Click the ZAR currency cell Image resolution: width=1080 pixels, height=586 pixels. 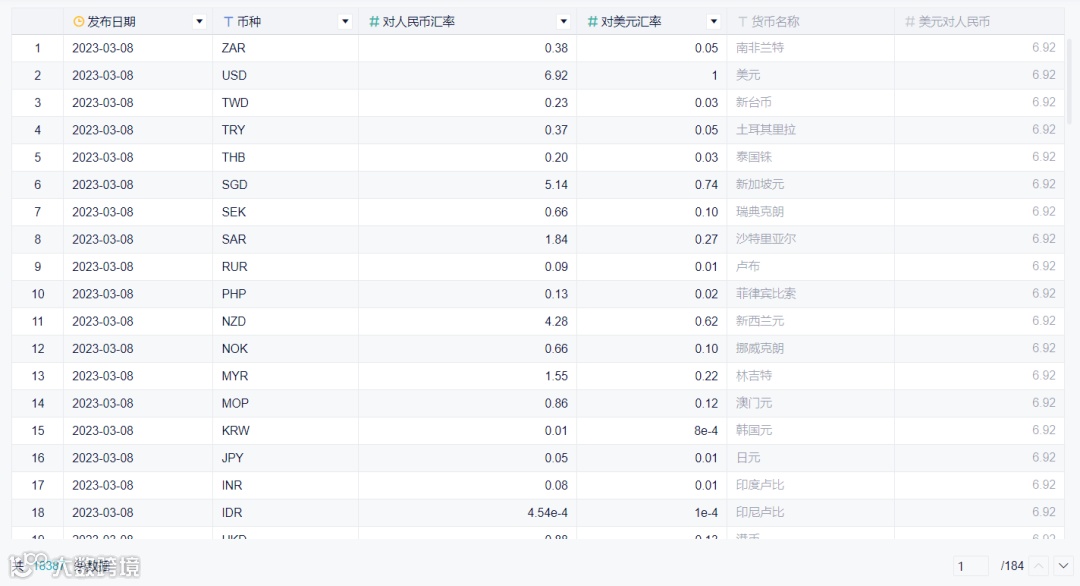(x=285, y=48)
